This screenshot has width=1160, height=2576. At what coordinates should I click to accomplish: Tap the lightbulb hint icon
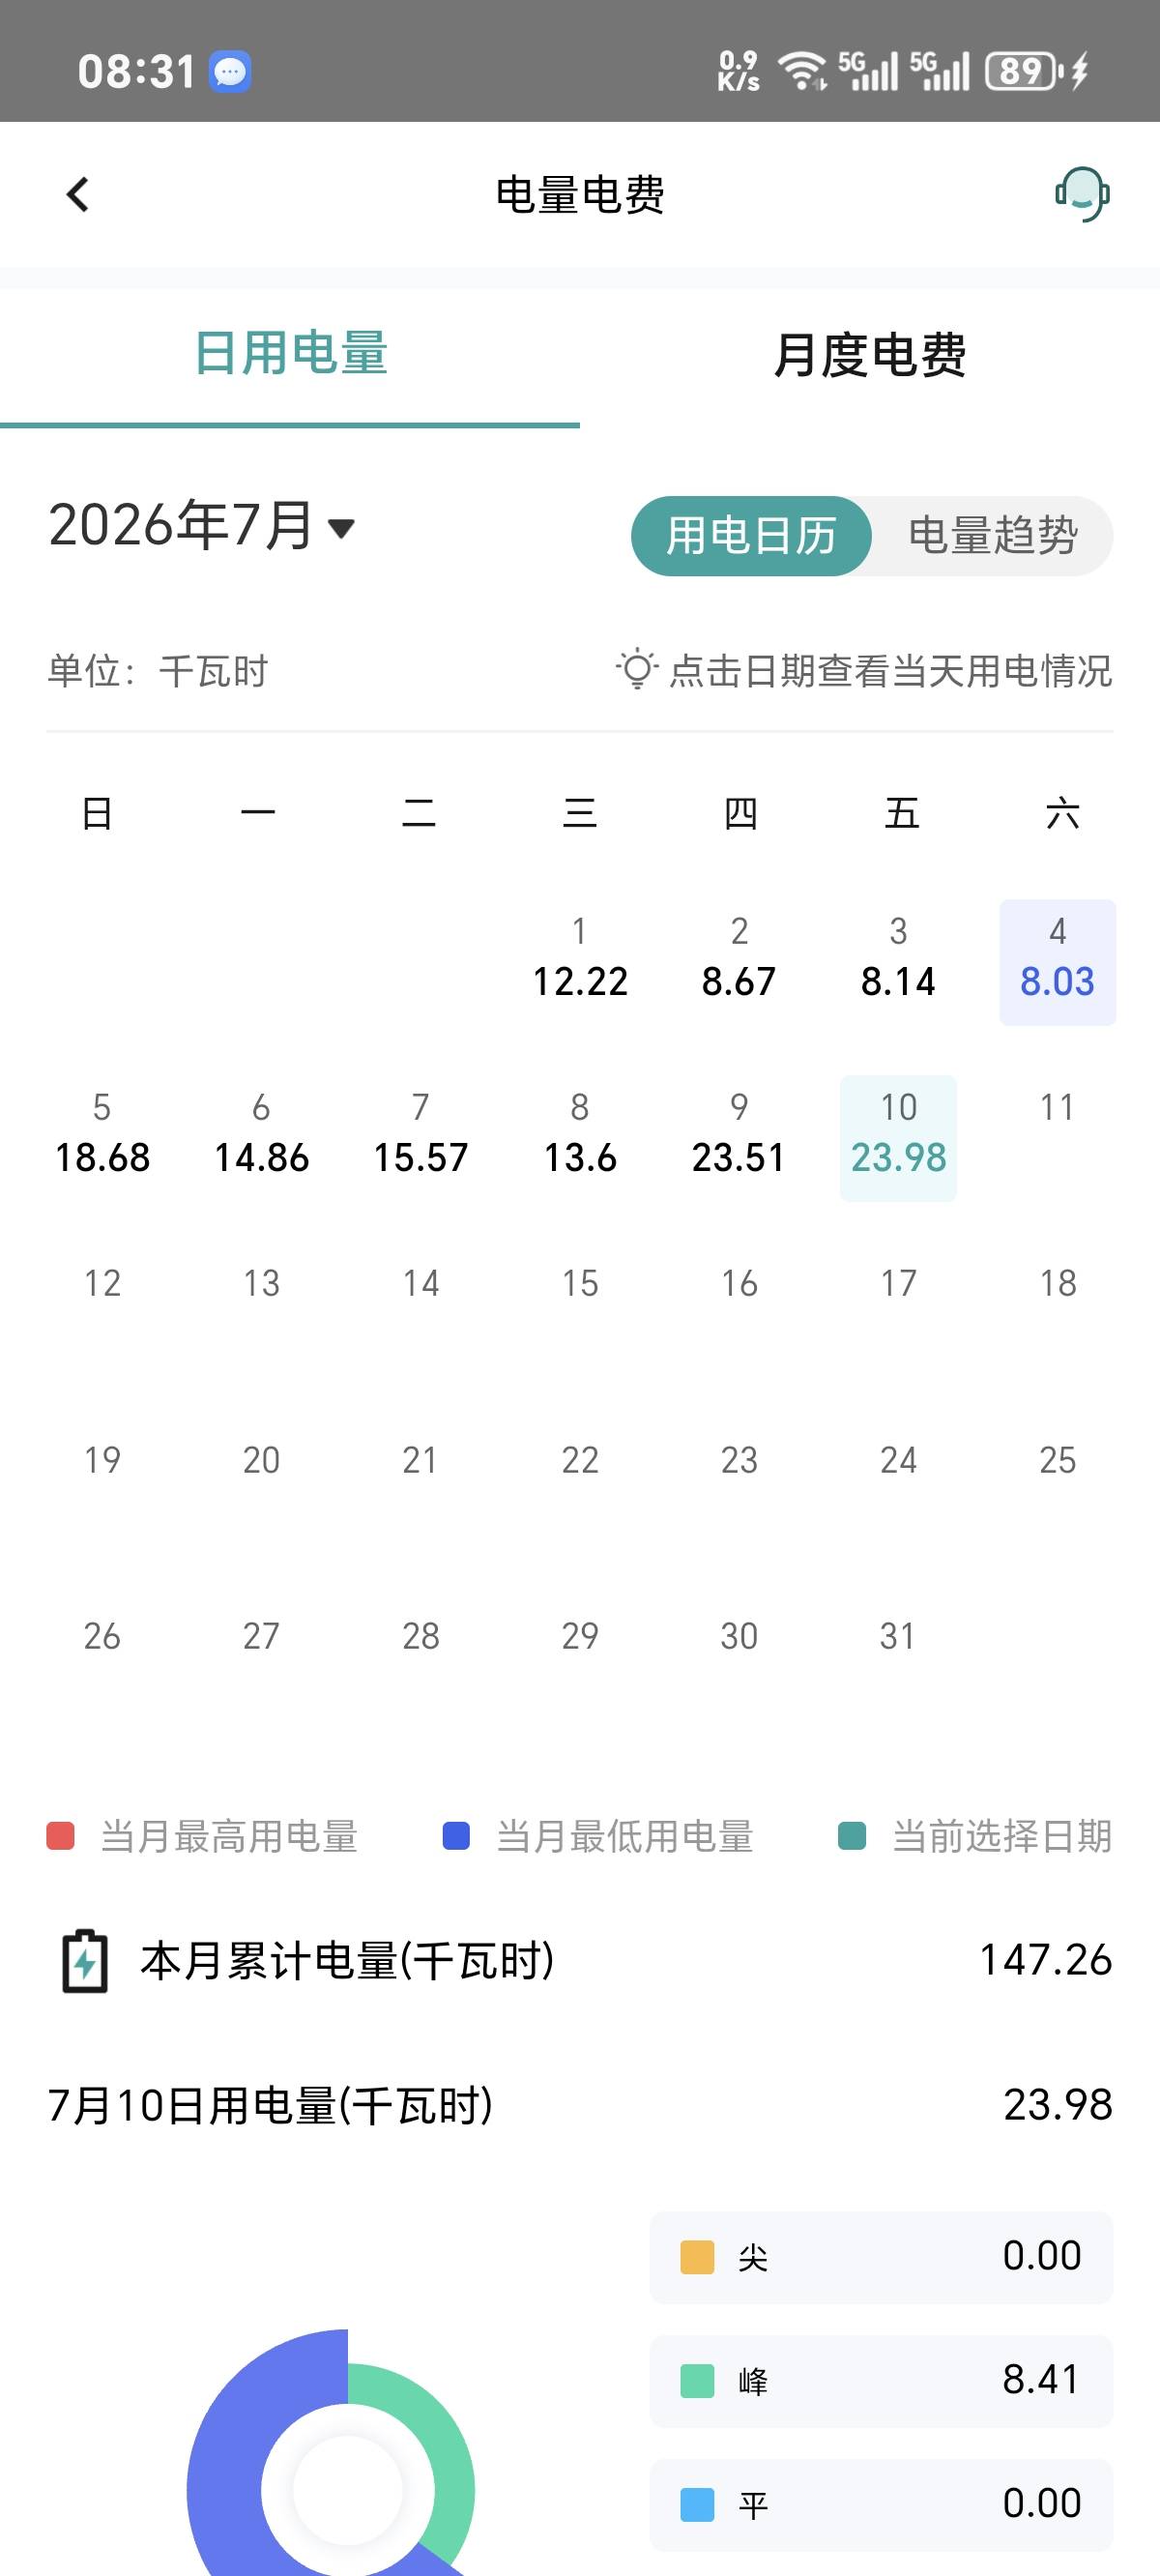pyautogui.click(x=636, y=670)
